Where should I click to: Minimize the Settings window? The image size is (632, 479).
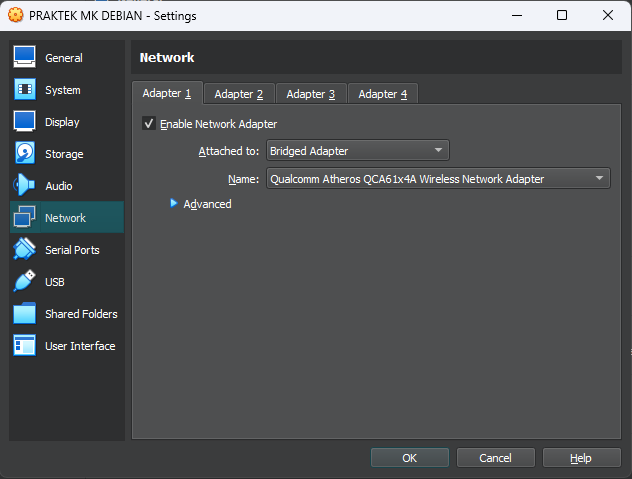517,15
